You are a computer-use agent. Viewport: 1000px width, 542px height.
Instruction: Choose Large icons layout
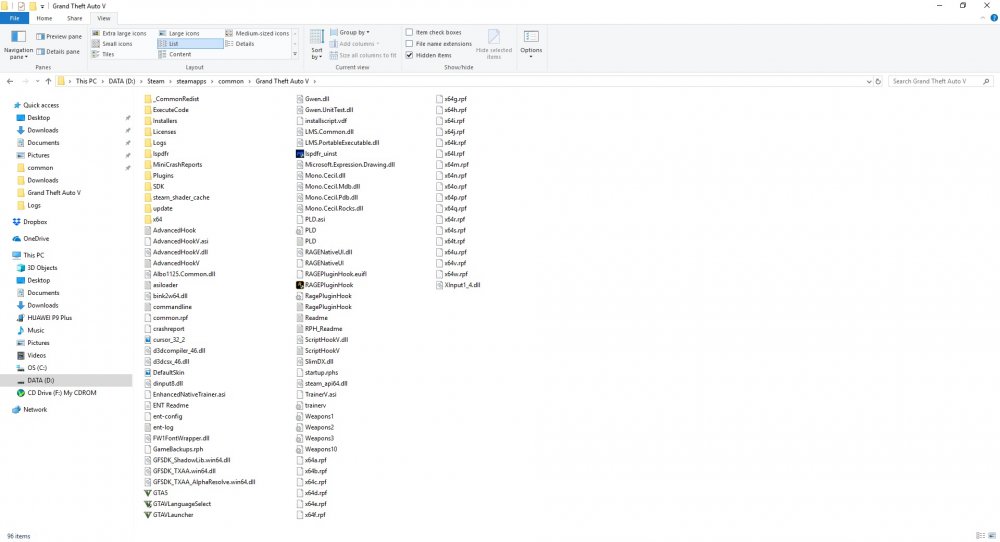[179, 33]
